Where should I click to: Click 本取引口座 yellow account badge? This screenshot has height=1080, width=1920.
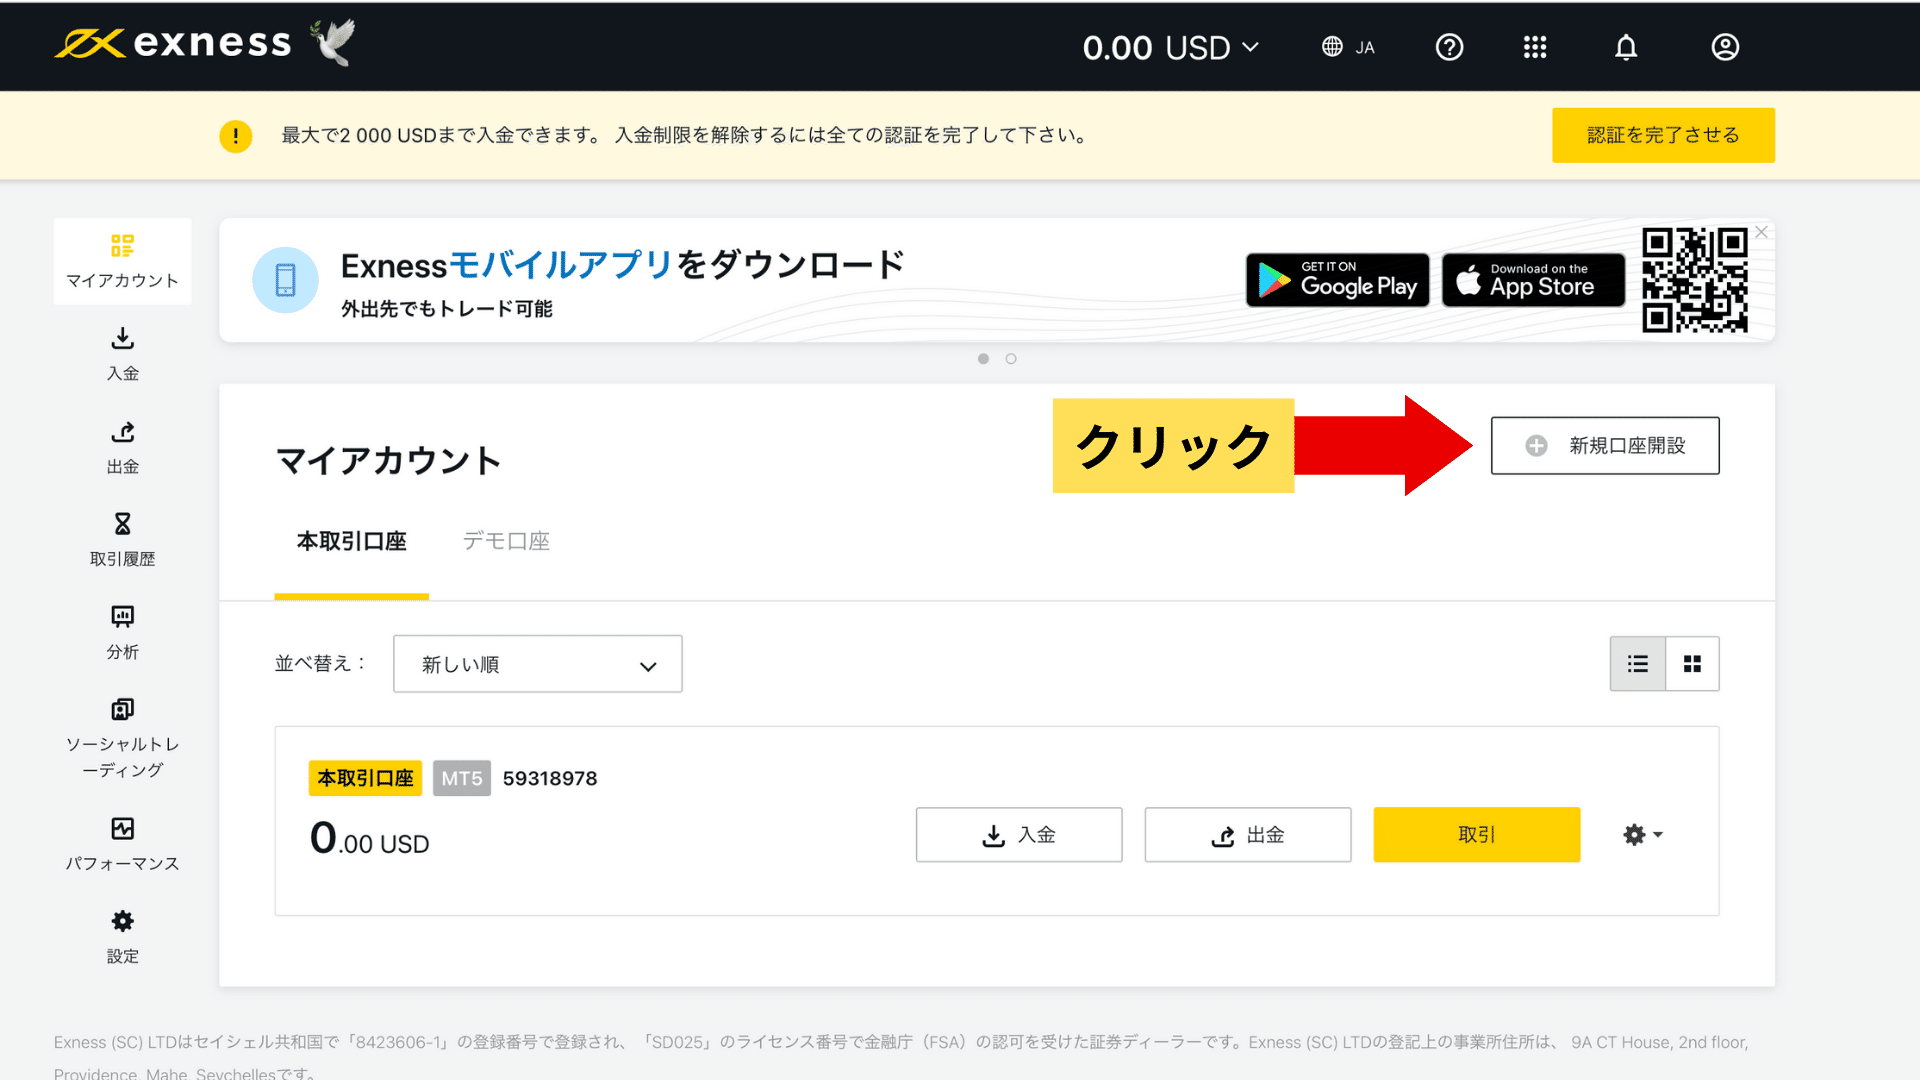coord(365,778)
